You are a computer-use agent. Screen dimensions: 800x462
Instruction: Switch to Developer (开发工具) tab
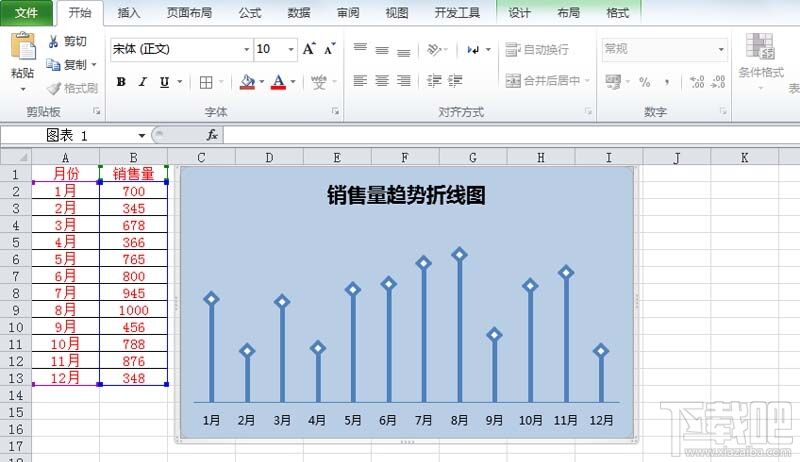coord(457,13)
